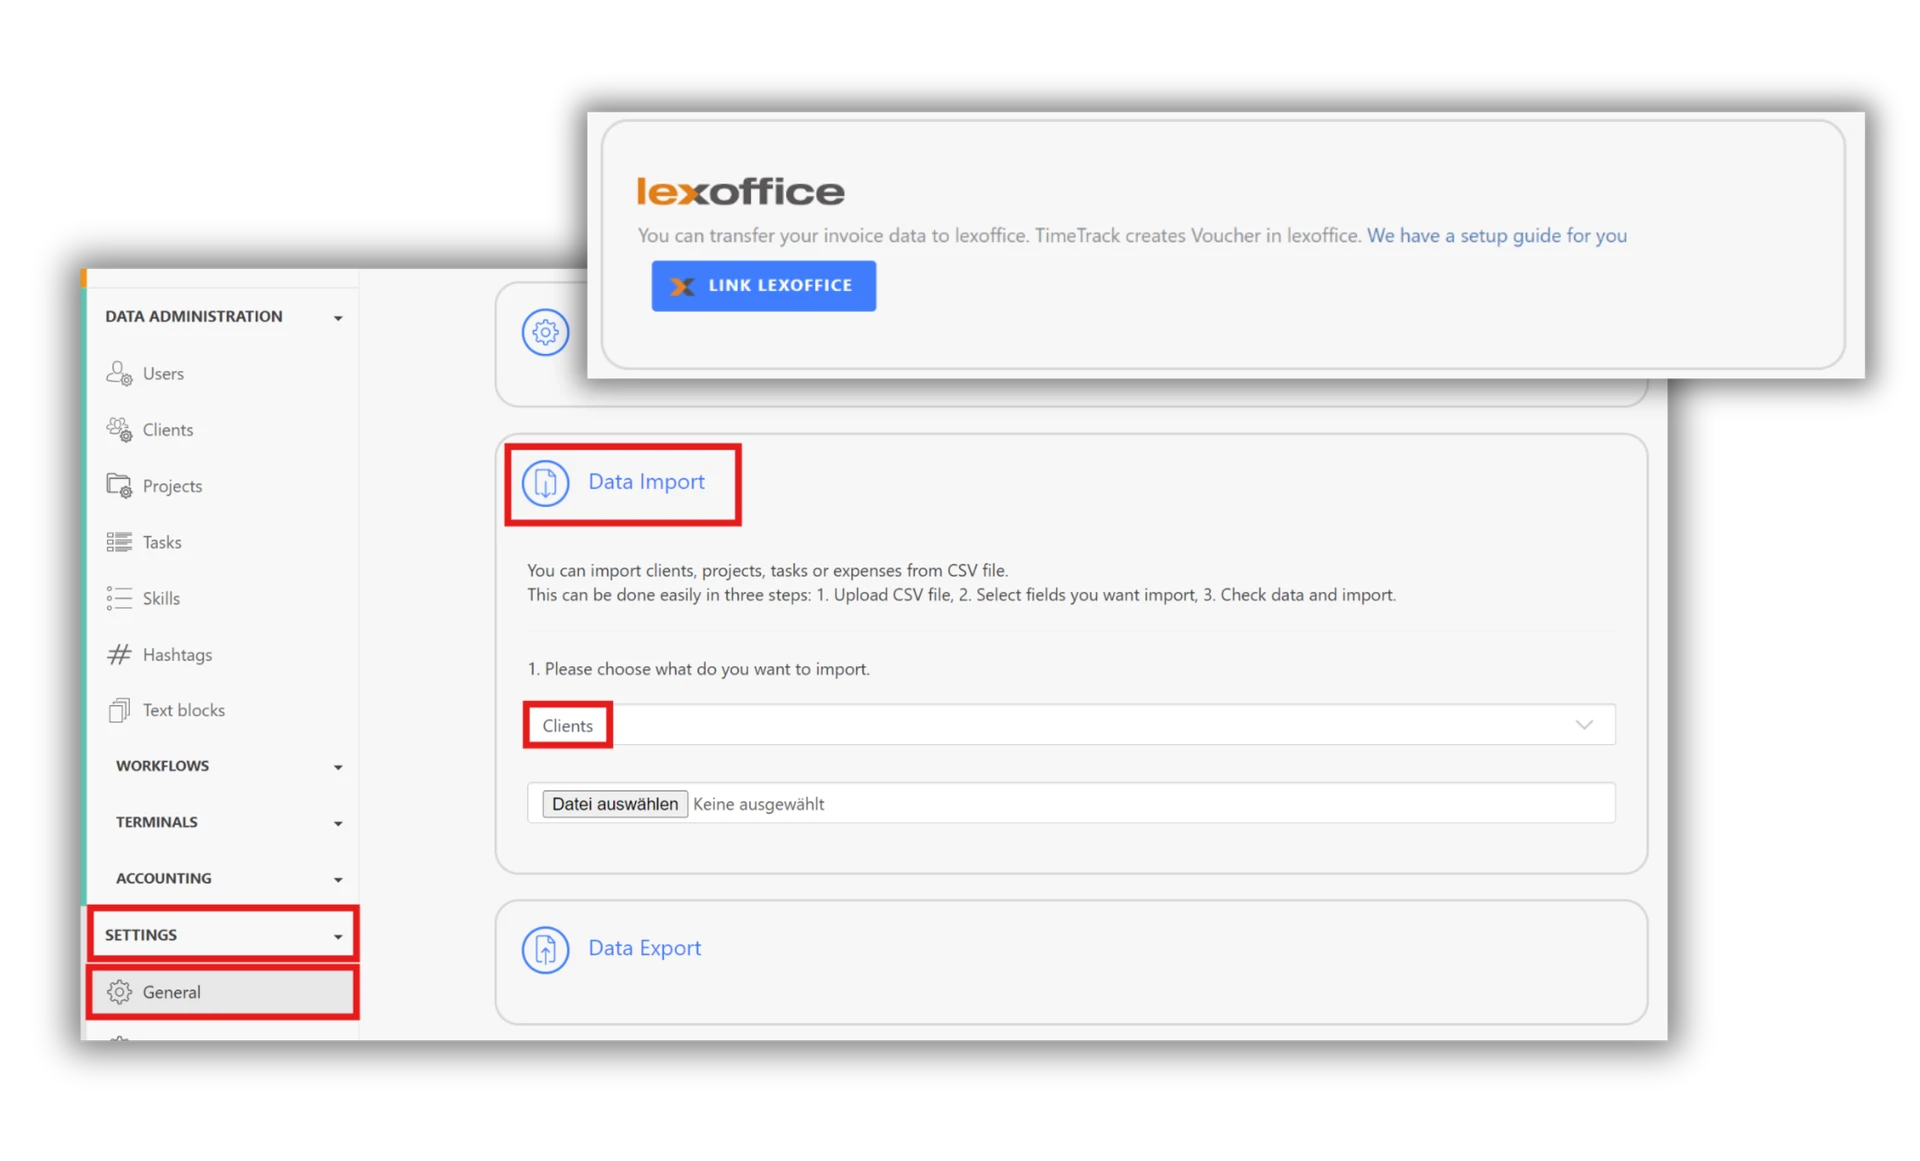Click the LINK LEXOFFICE button
The height and width of the screenshot is (1161, 1920).
click(763, 285)
